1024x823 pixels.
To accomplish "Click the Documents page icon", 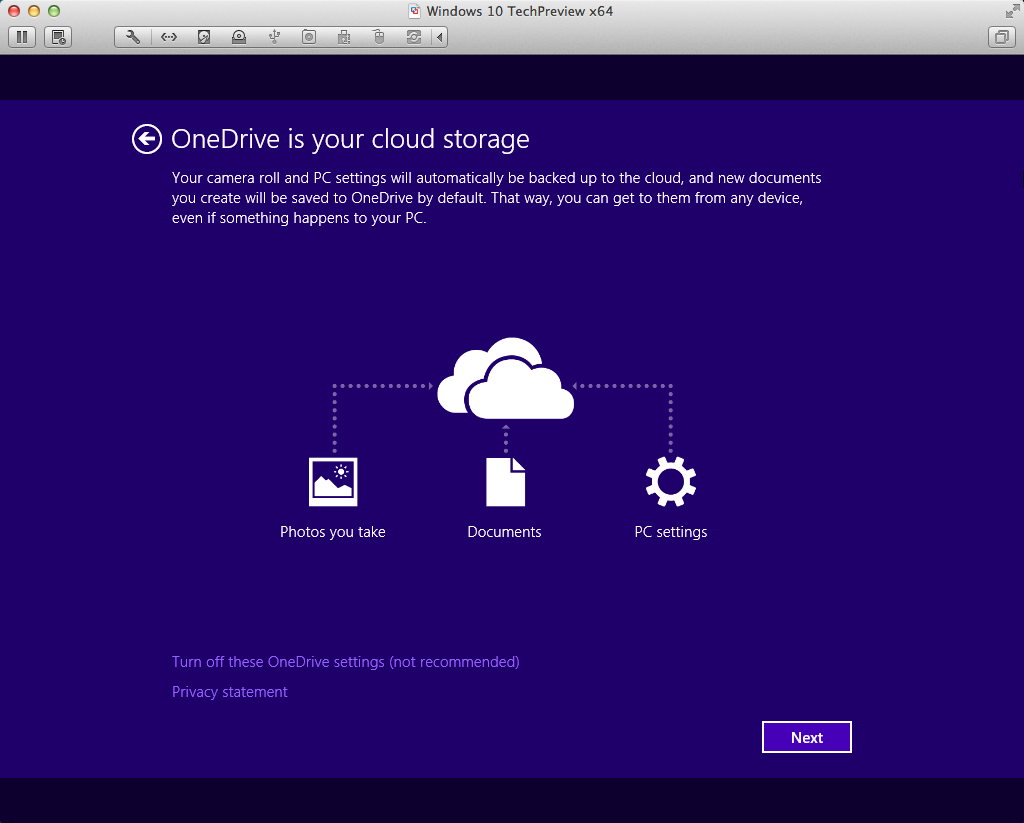I will coord(505,482).
